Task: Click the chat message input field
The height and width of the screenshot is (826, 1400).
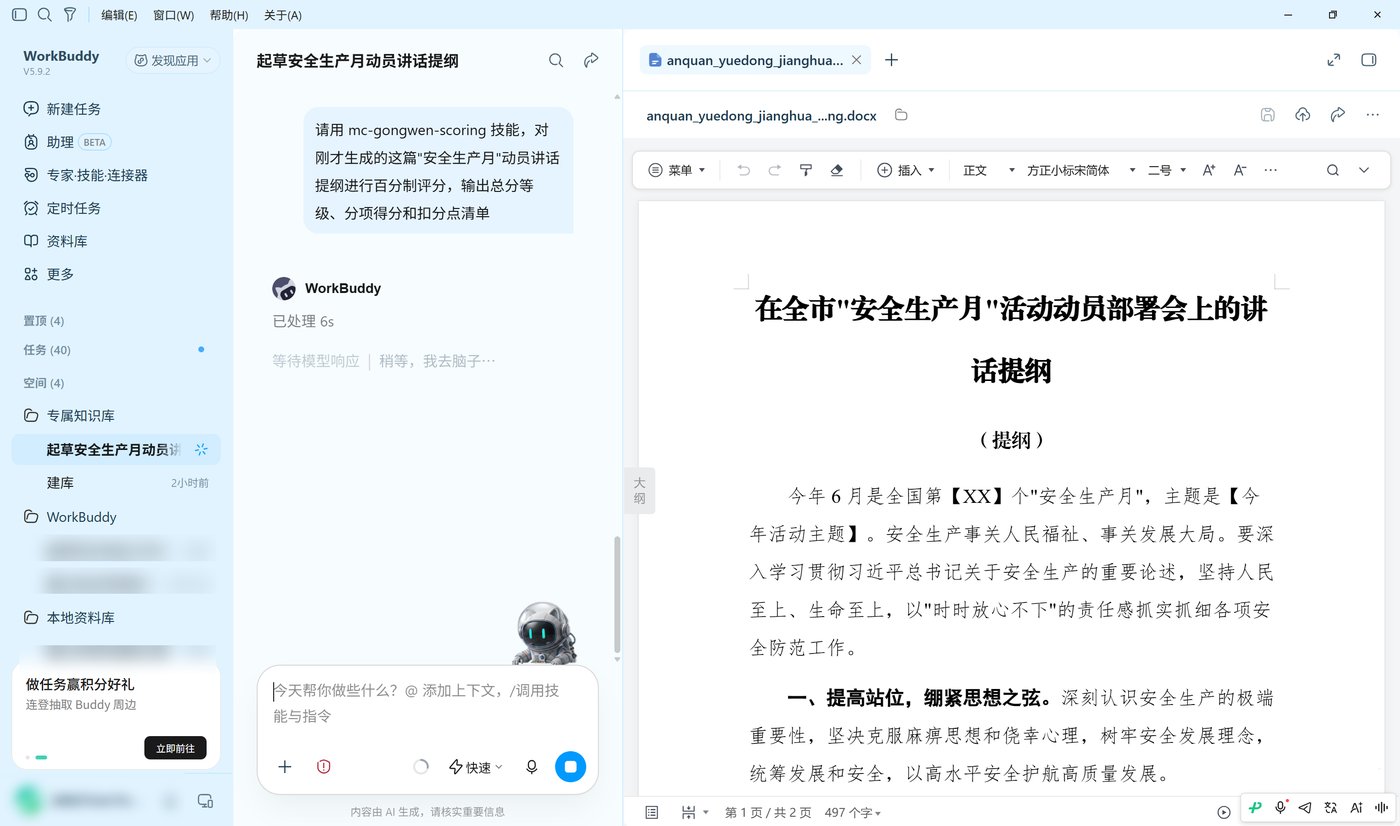Action: (427, 703)
